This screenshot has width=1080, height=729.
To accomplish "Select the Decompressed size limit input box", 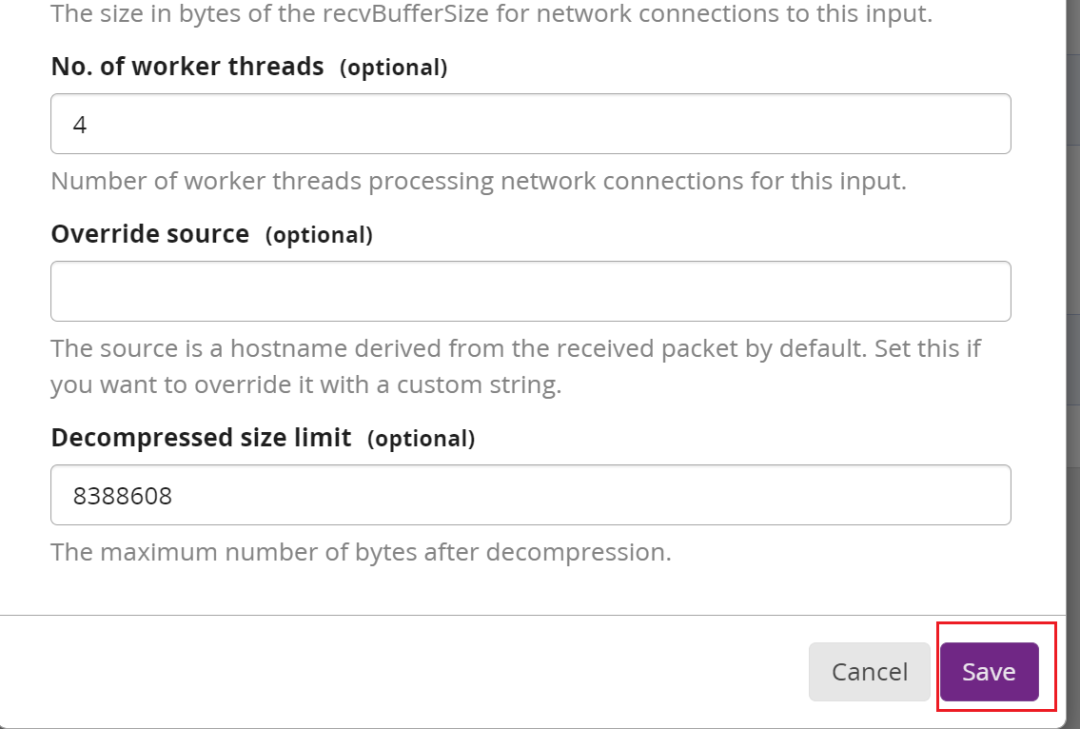I will [x=530, y=495].
